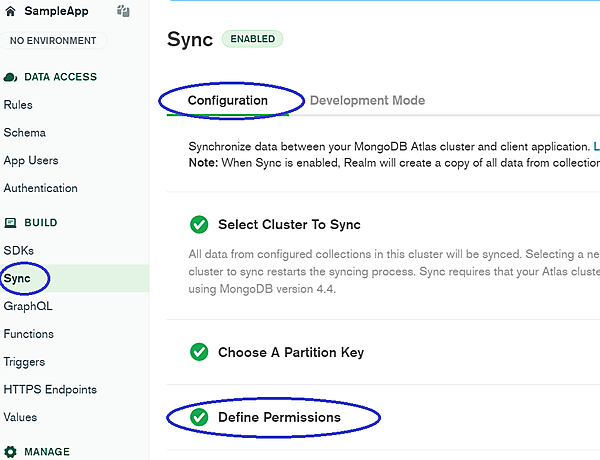Switch to the Configuration tab

(228, 101)
